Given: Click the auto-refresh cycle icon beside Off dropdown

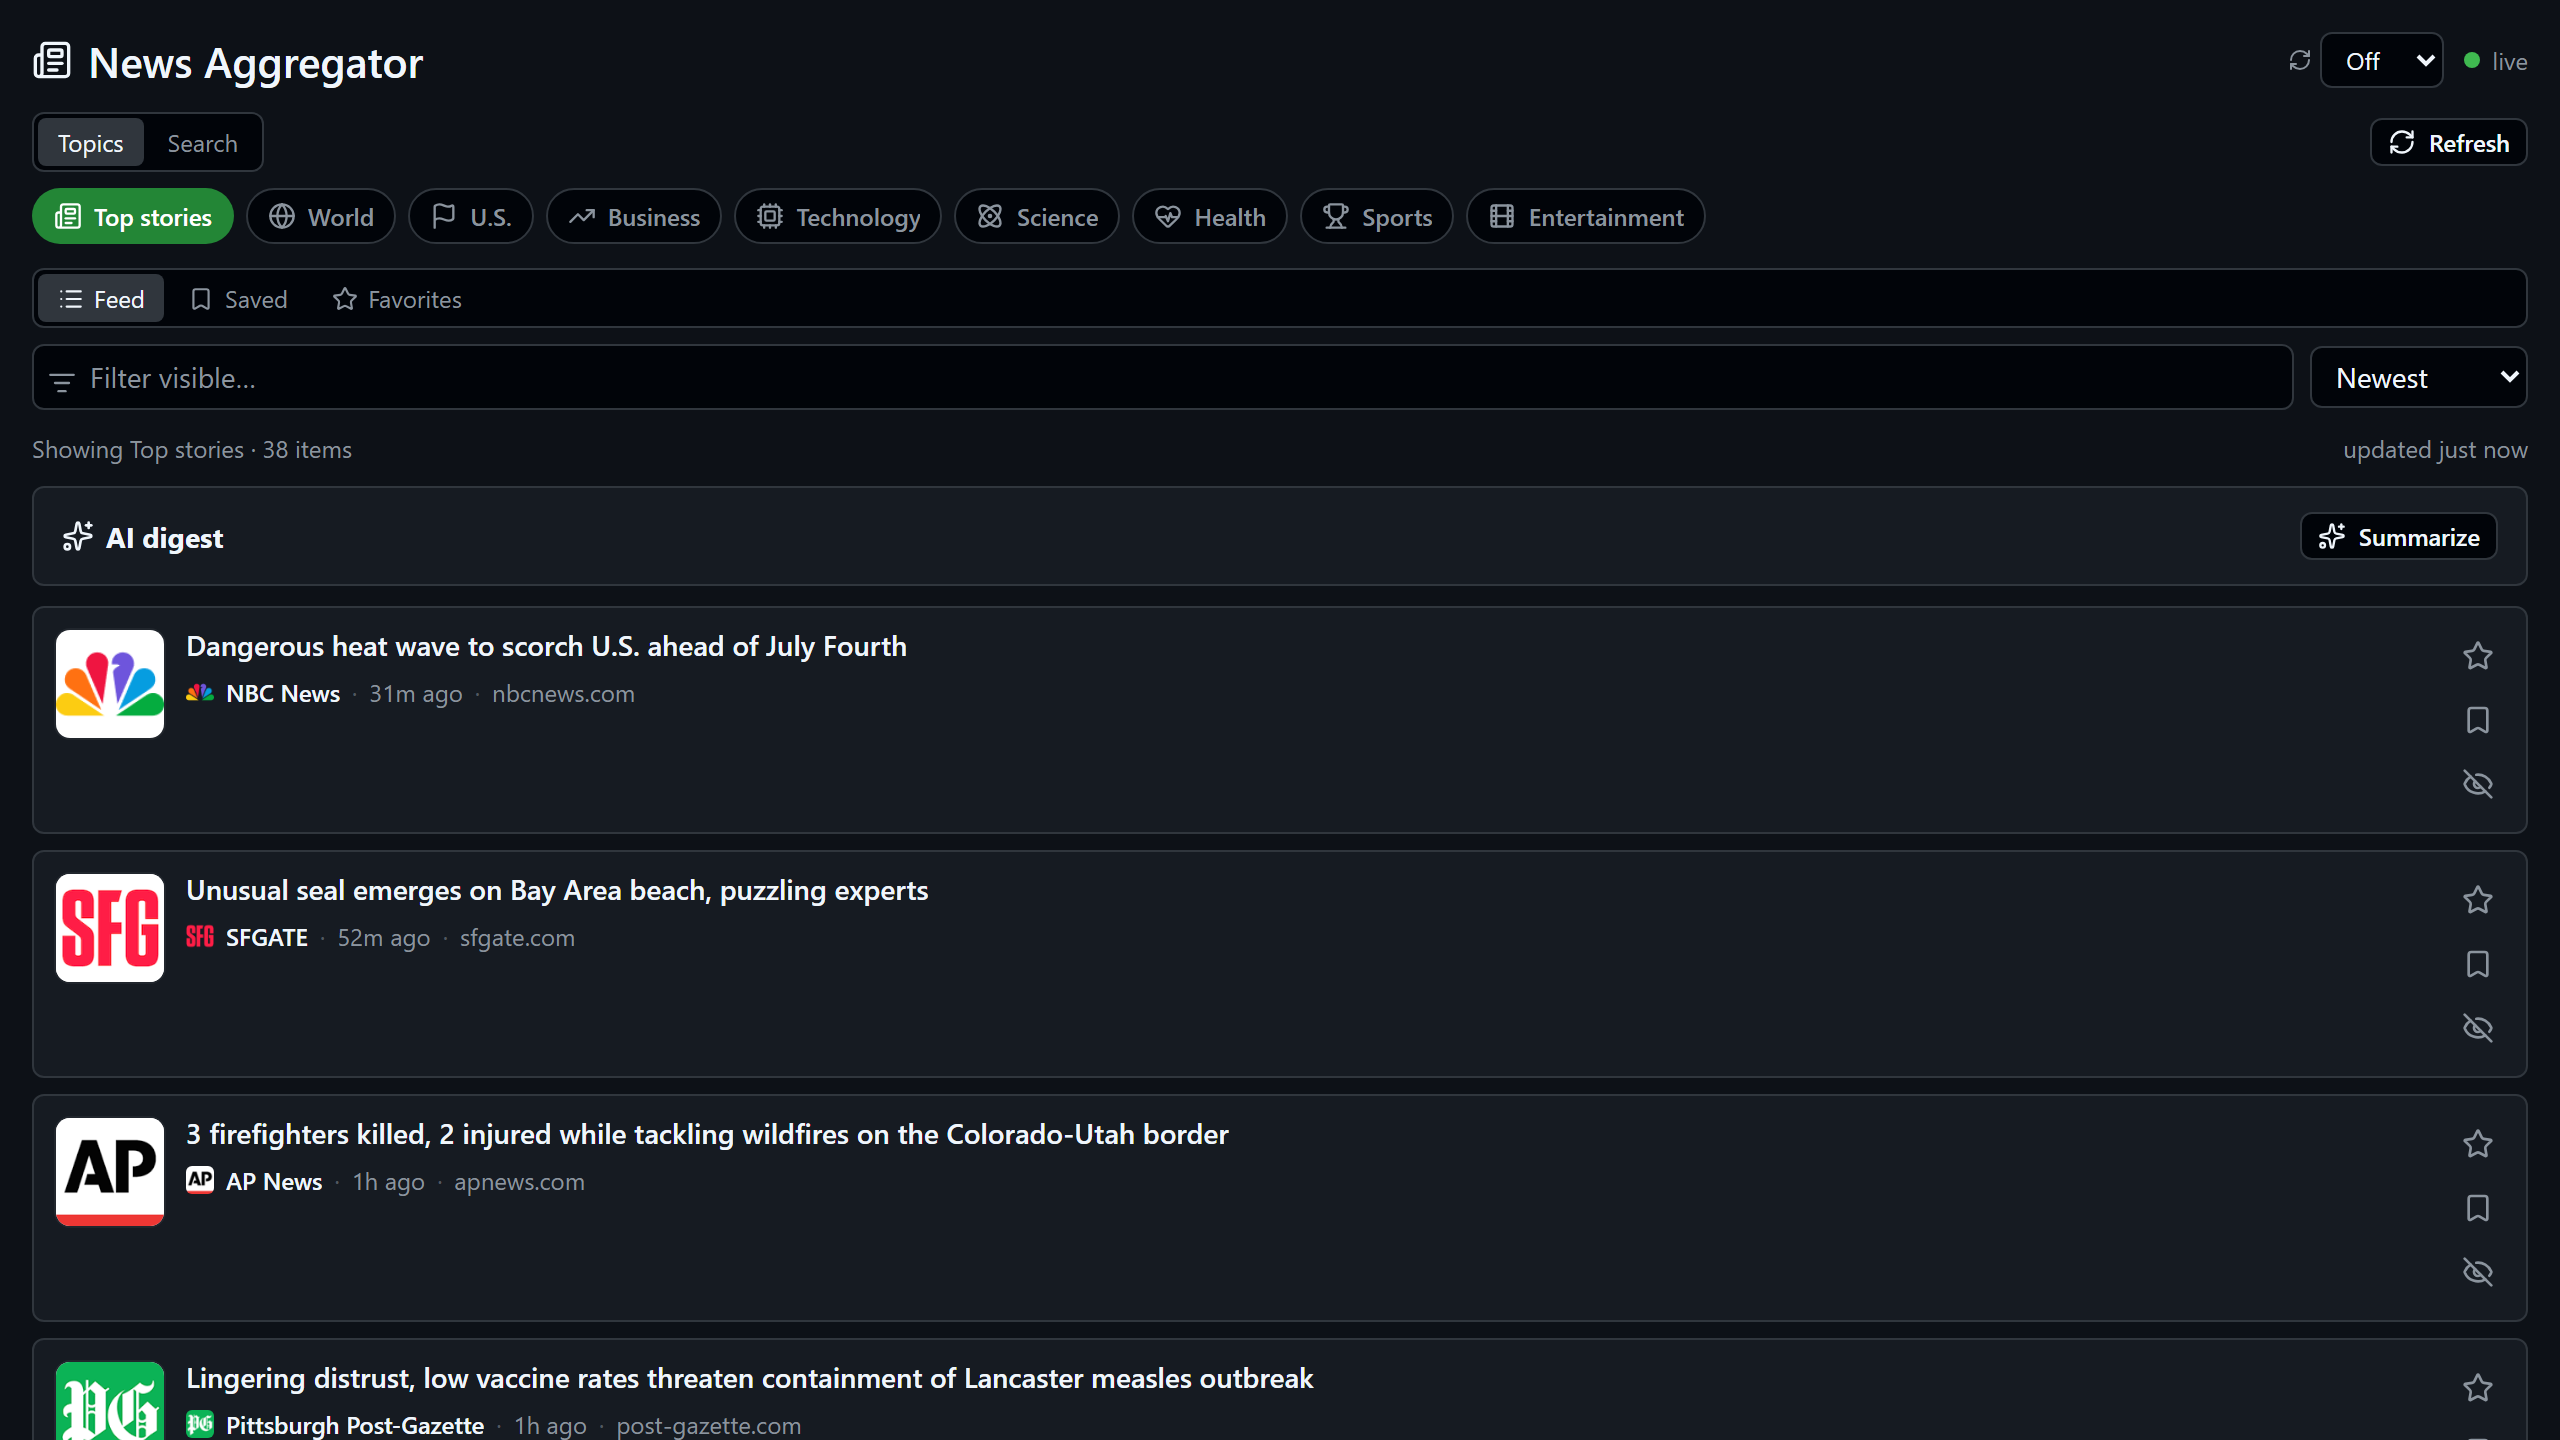Looking at the screenshot, I should (2300, 61).
